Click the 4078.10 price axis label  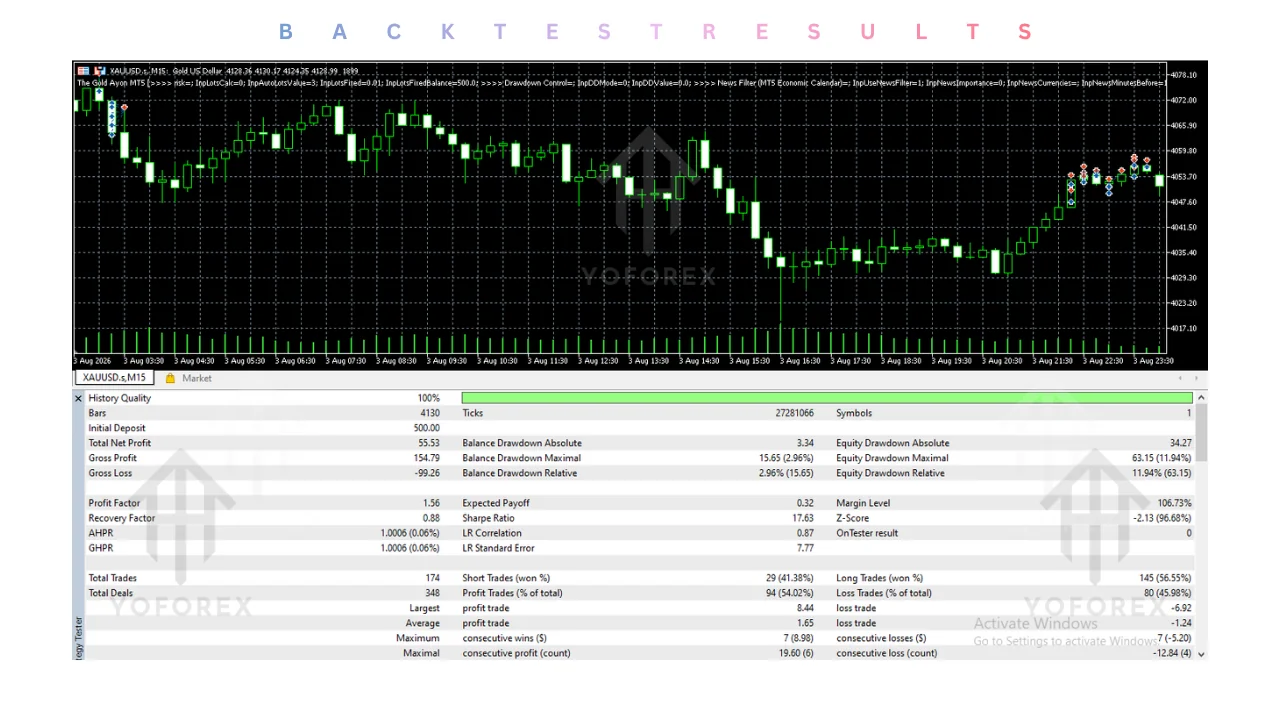point(1183,75)
